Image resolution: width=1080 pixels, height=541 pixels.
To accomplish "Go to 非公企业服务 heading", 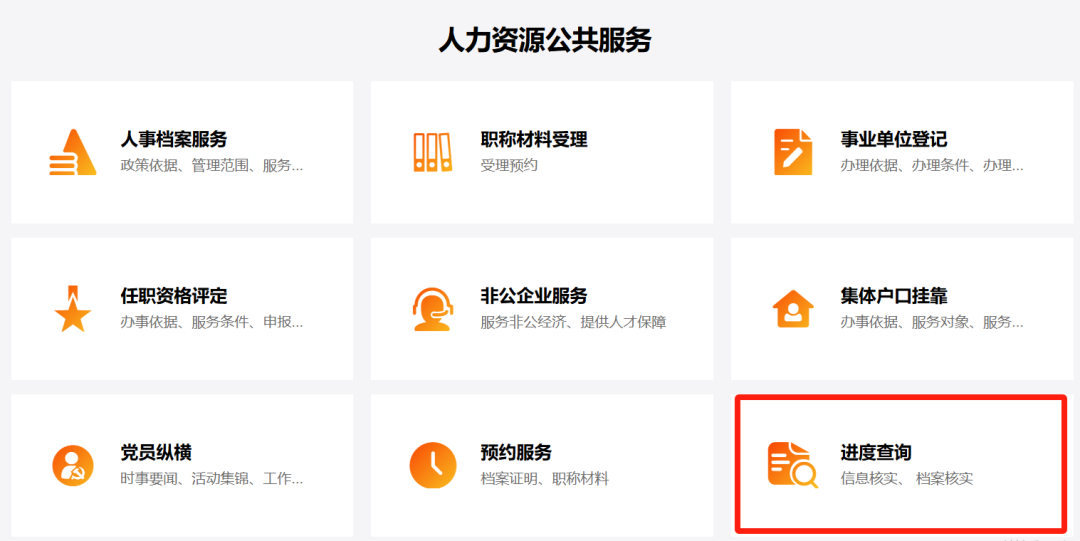I will [x=534, y=296].
